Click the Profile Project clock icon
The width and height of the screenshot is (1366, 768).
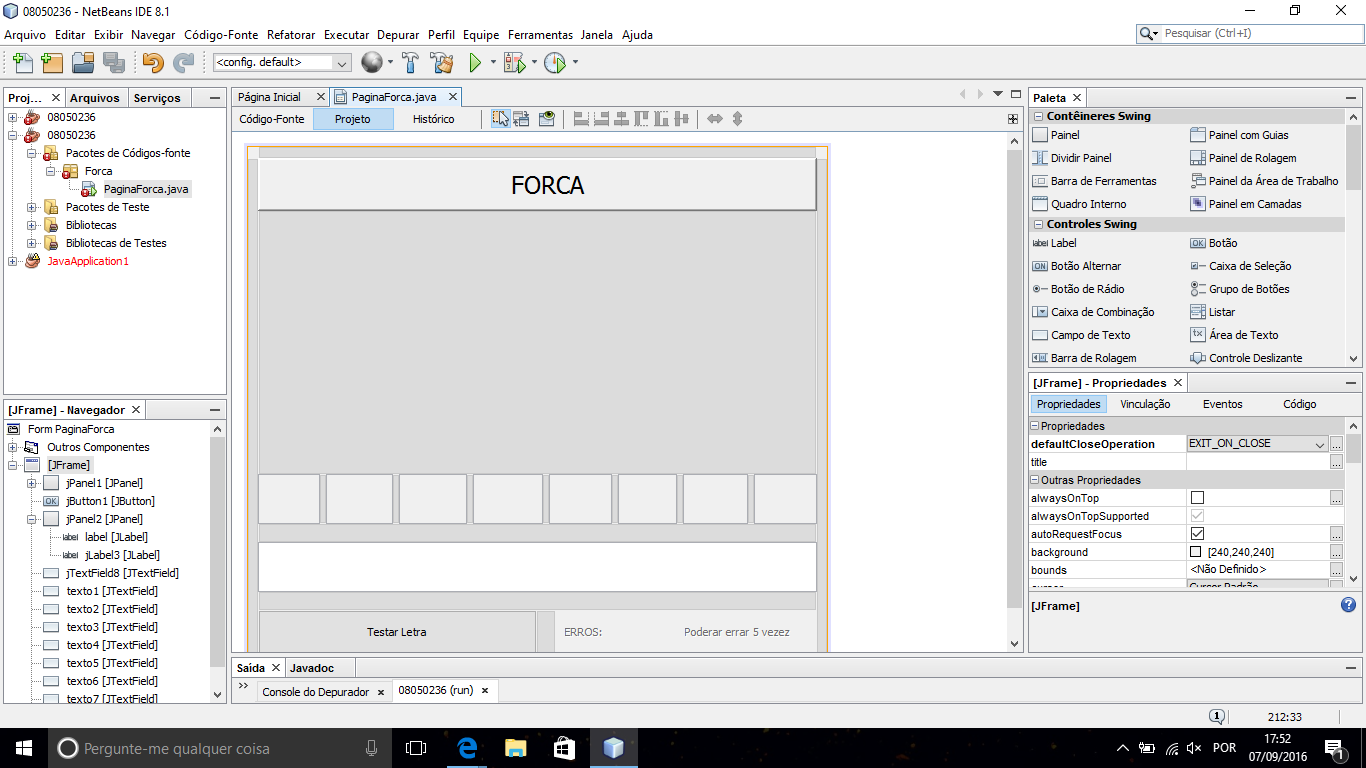coord(555,62)
